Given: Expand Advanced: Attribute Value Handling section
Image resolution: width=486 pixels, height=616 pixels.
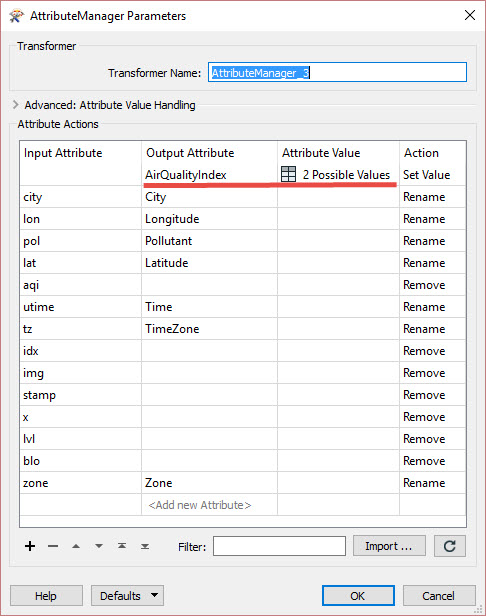Looking at the screenshot, I should [16, 105].
